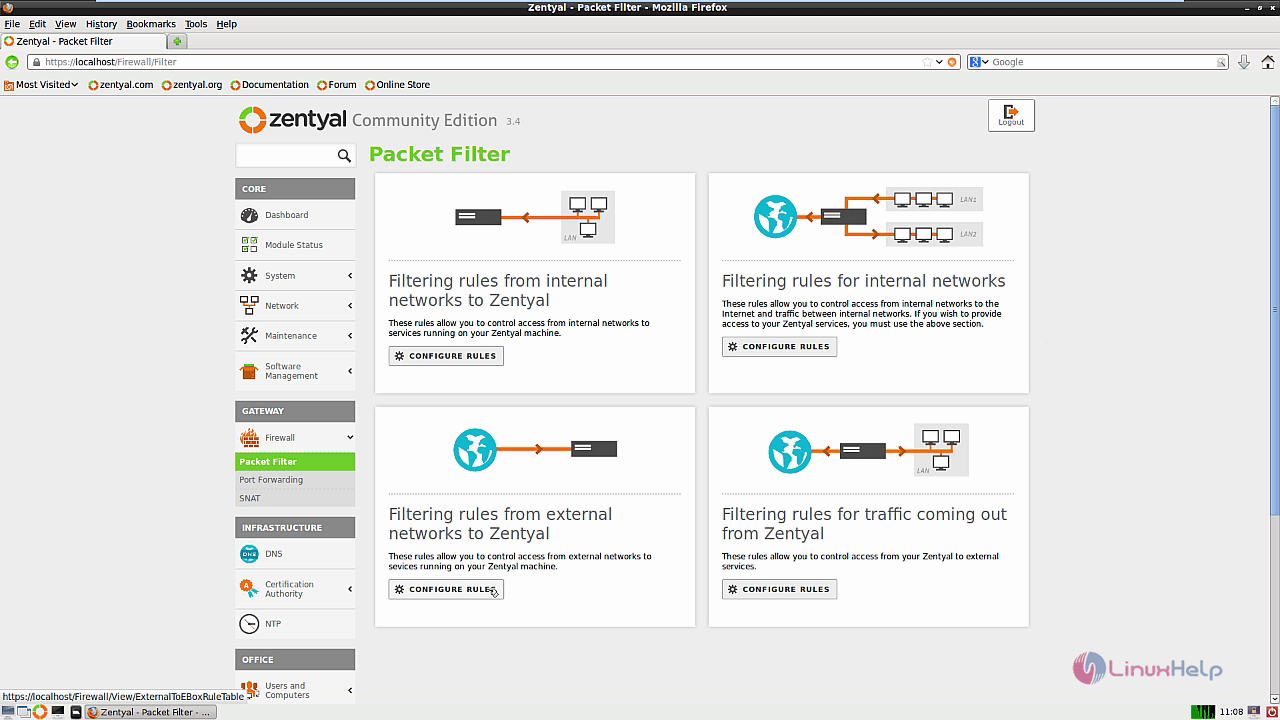The height and width of the screenshot is (720, 1280).
Task: Select the Firewall icon
Action: (249, 437)
